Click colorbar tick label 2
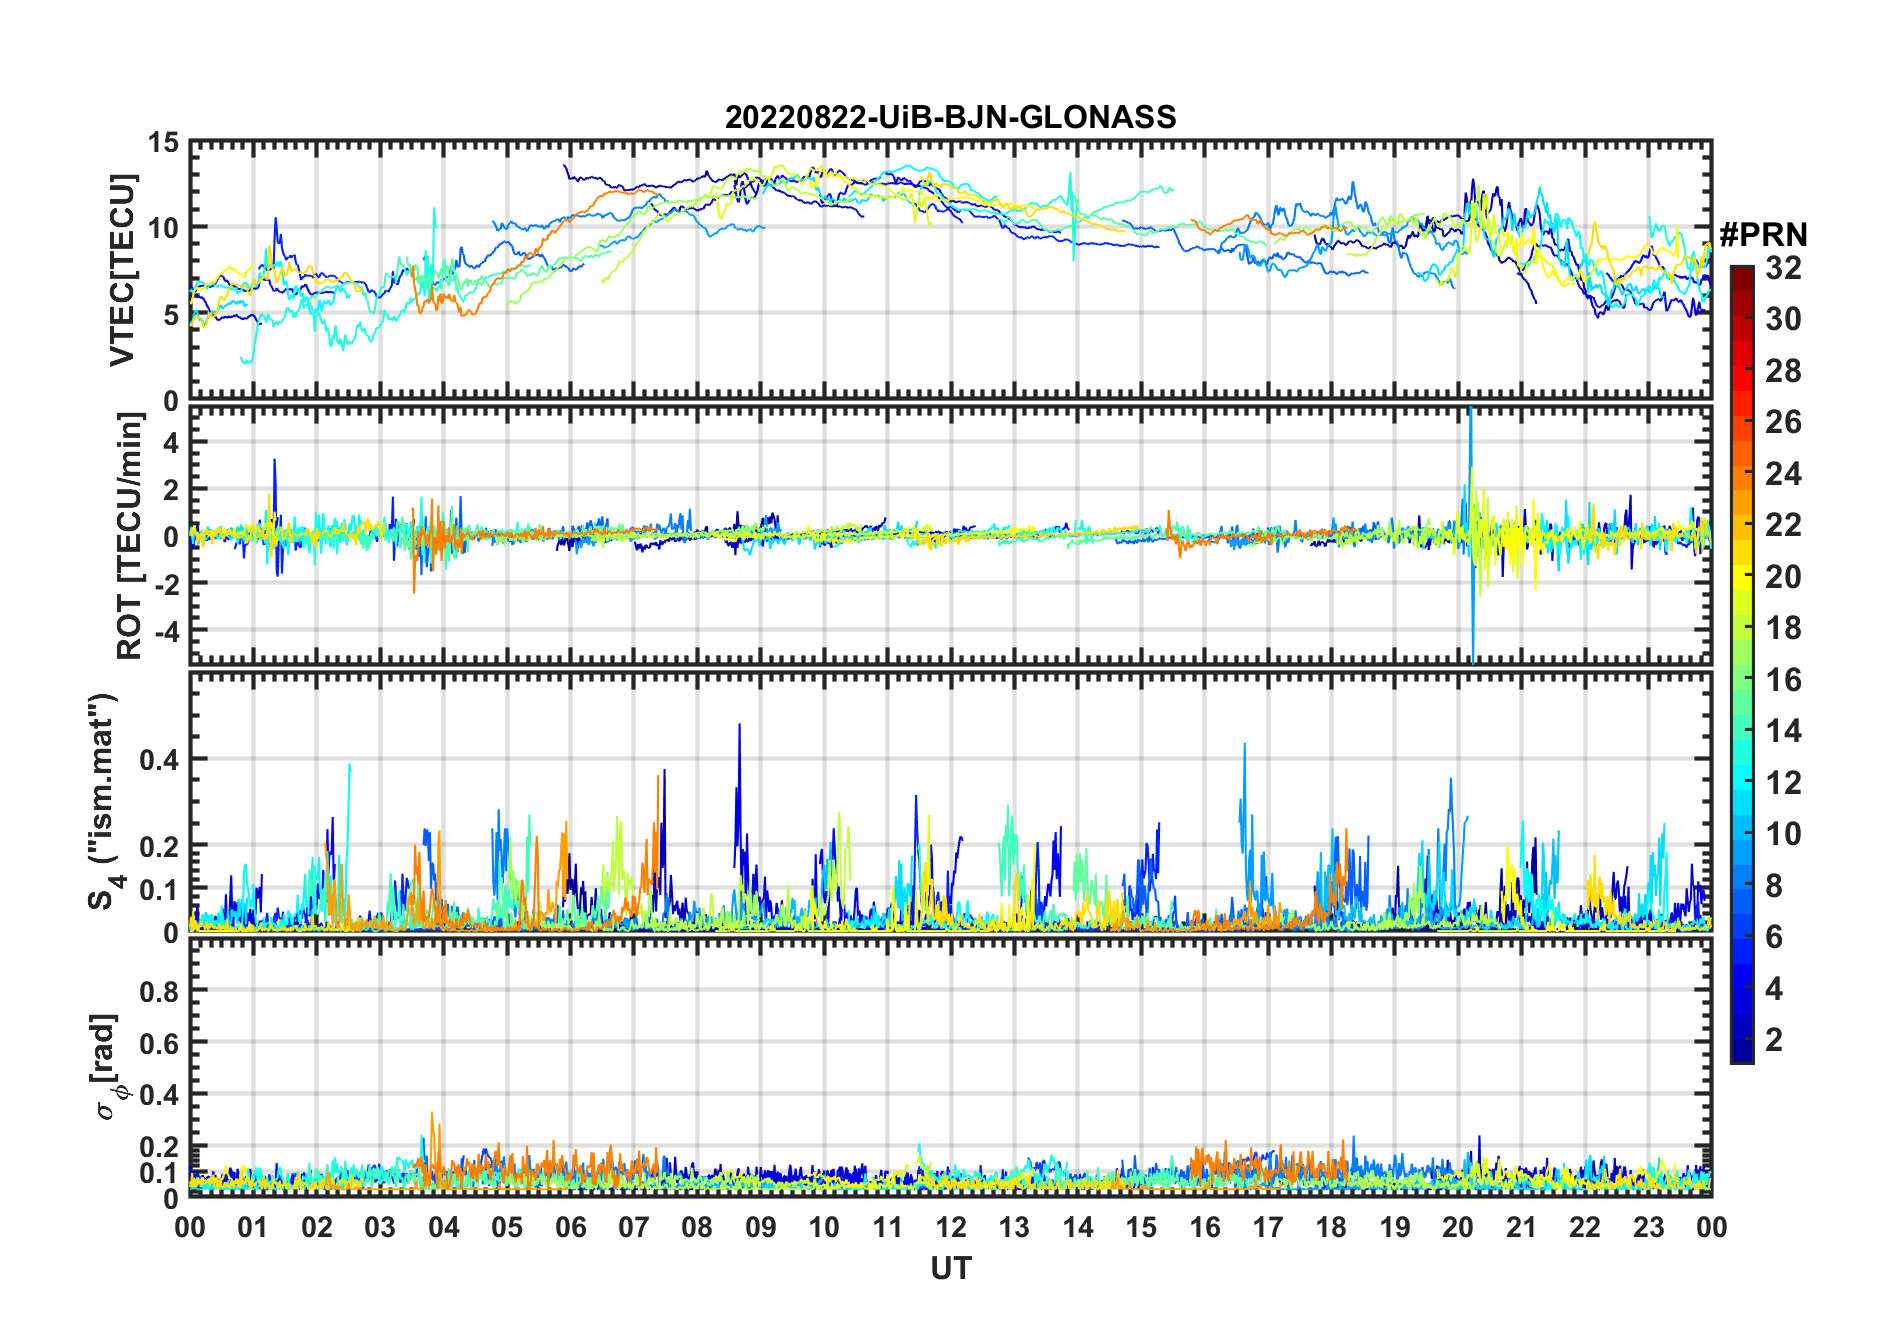This screenshot has height=1330, width=1902. tap(1774, 1040)
